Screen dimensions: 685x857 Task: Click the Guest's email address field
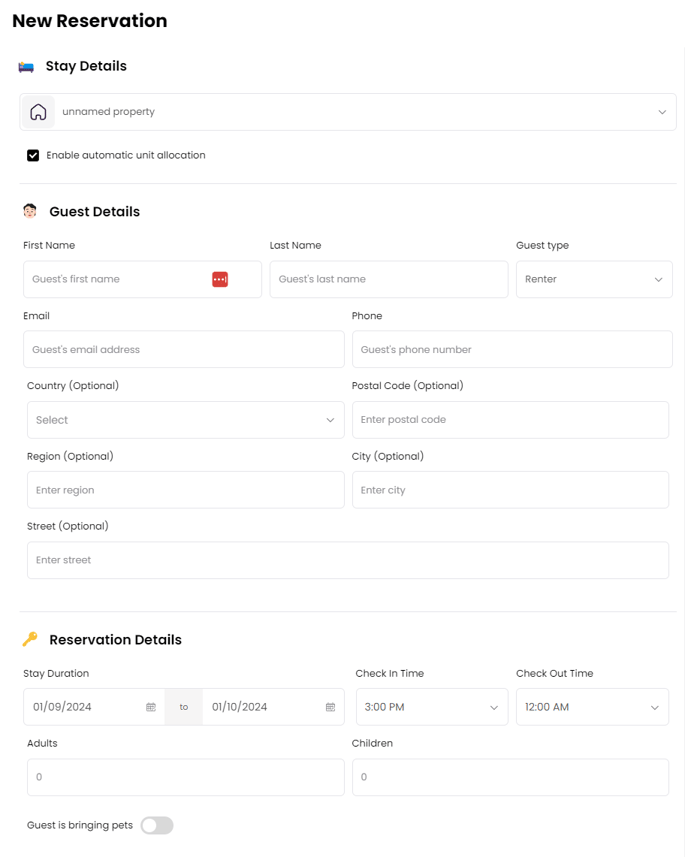point(184,349)
